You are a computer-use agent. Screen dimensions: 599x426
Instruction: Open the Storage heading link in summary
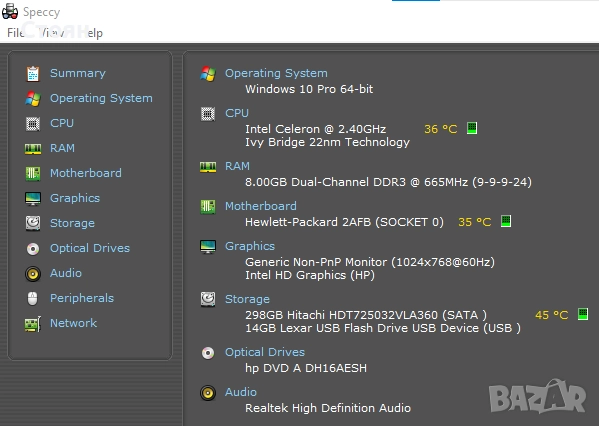tap(247, 299)
